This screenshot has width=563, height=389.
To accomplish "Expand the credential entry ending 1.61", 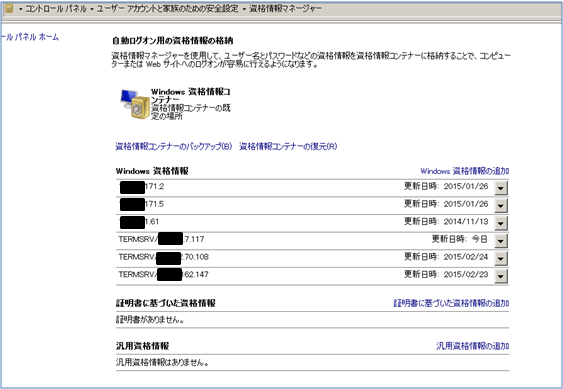I will [501, 223].
